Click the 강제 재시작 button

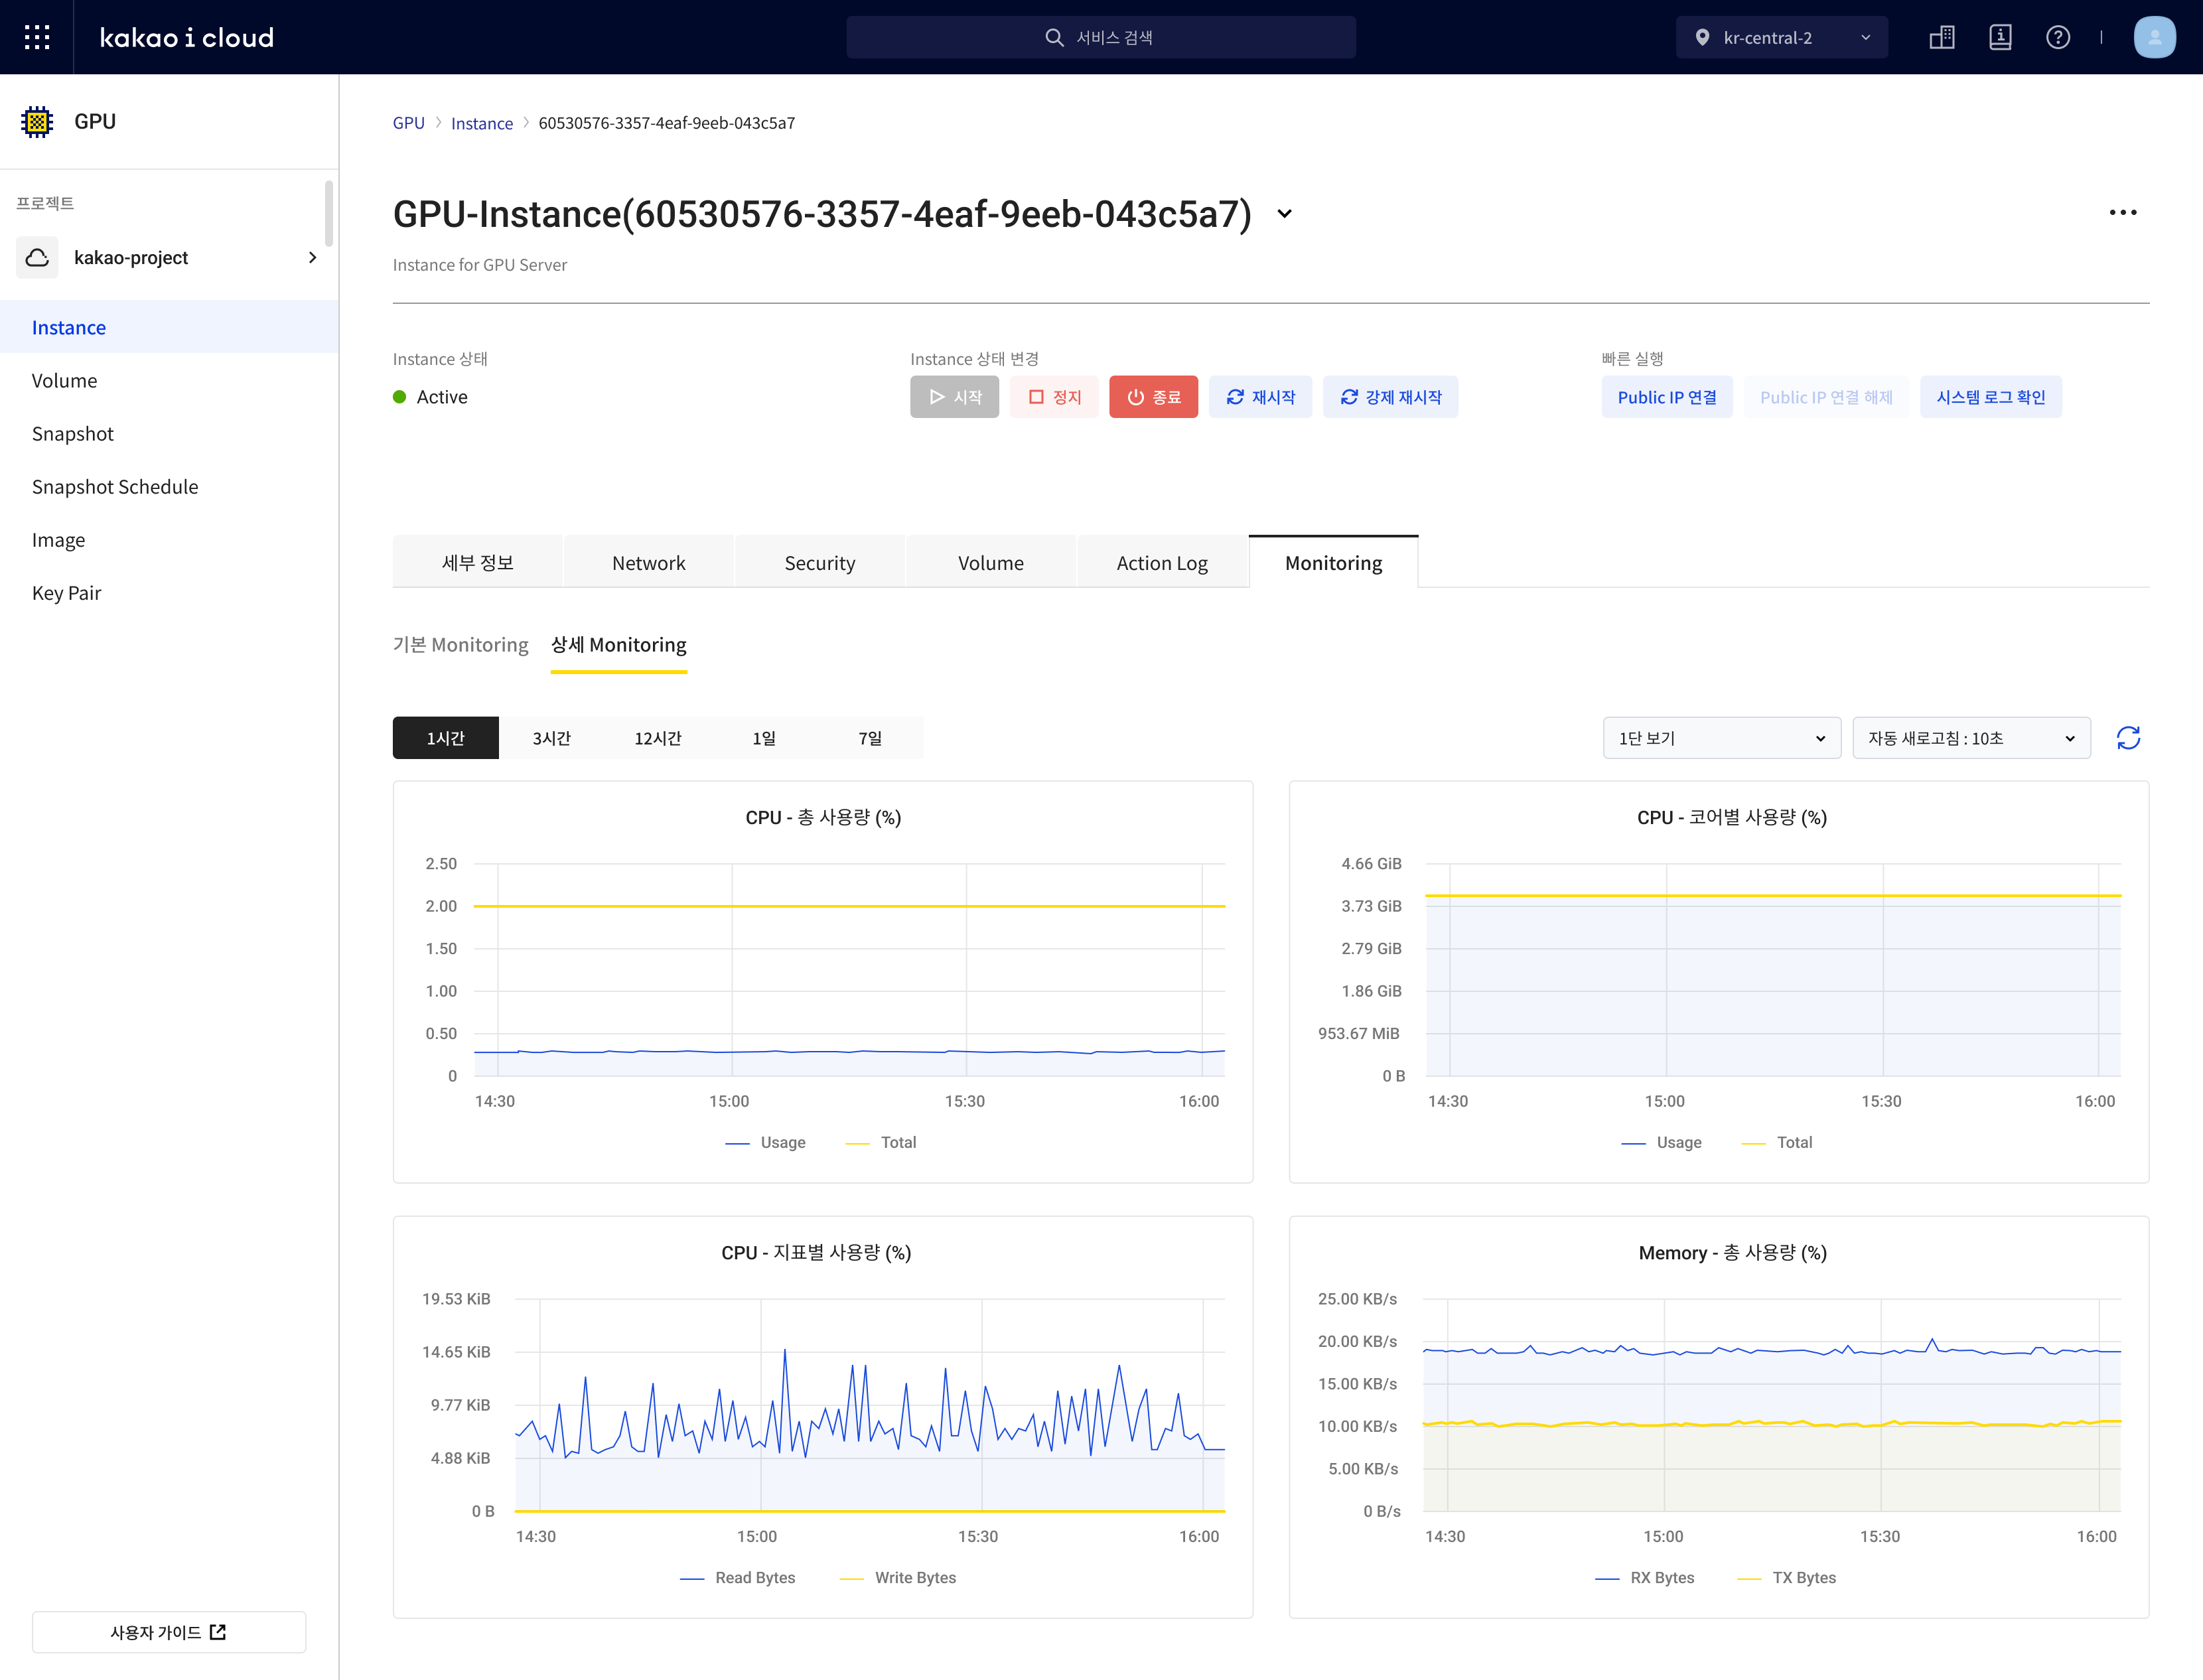point(1390,397)
